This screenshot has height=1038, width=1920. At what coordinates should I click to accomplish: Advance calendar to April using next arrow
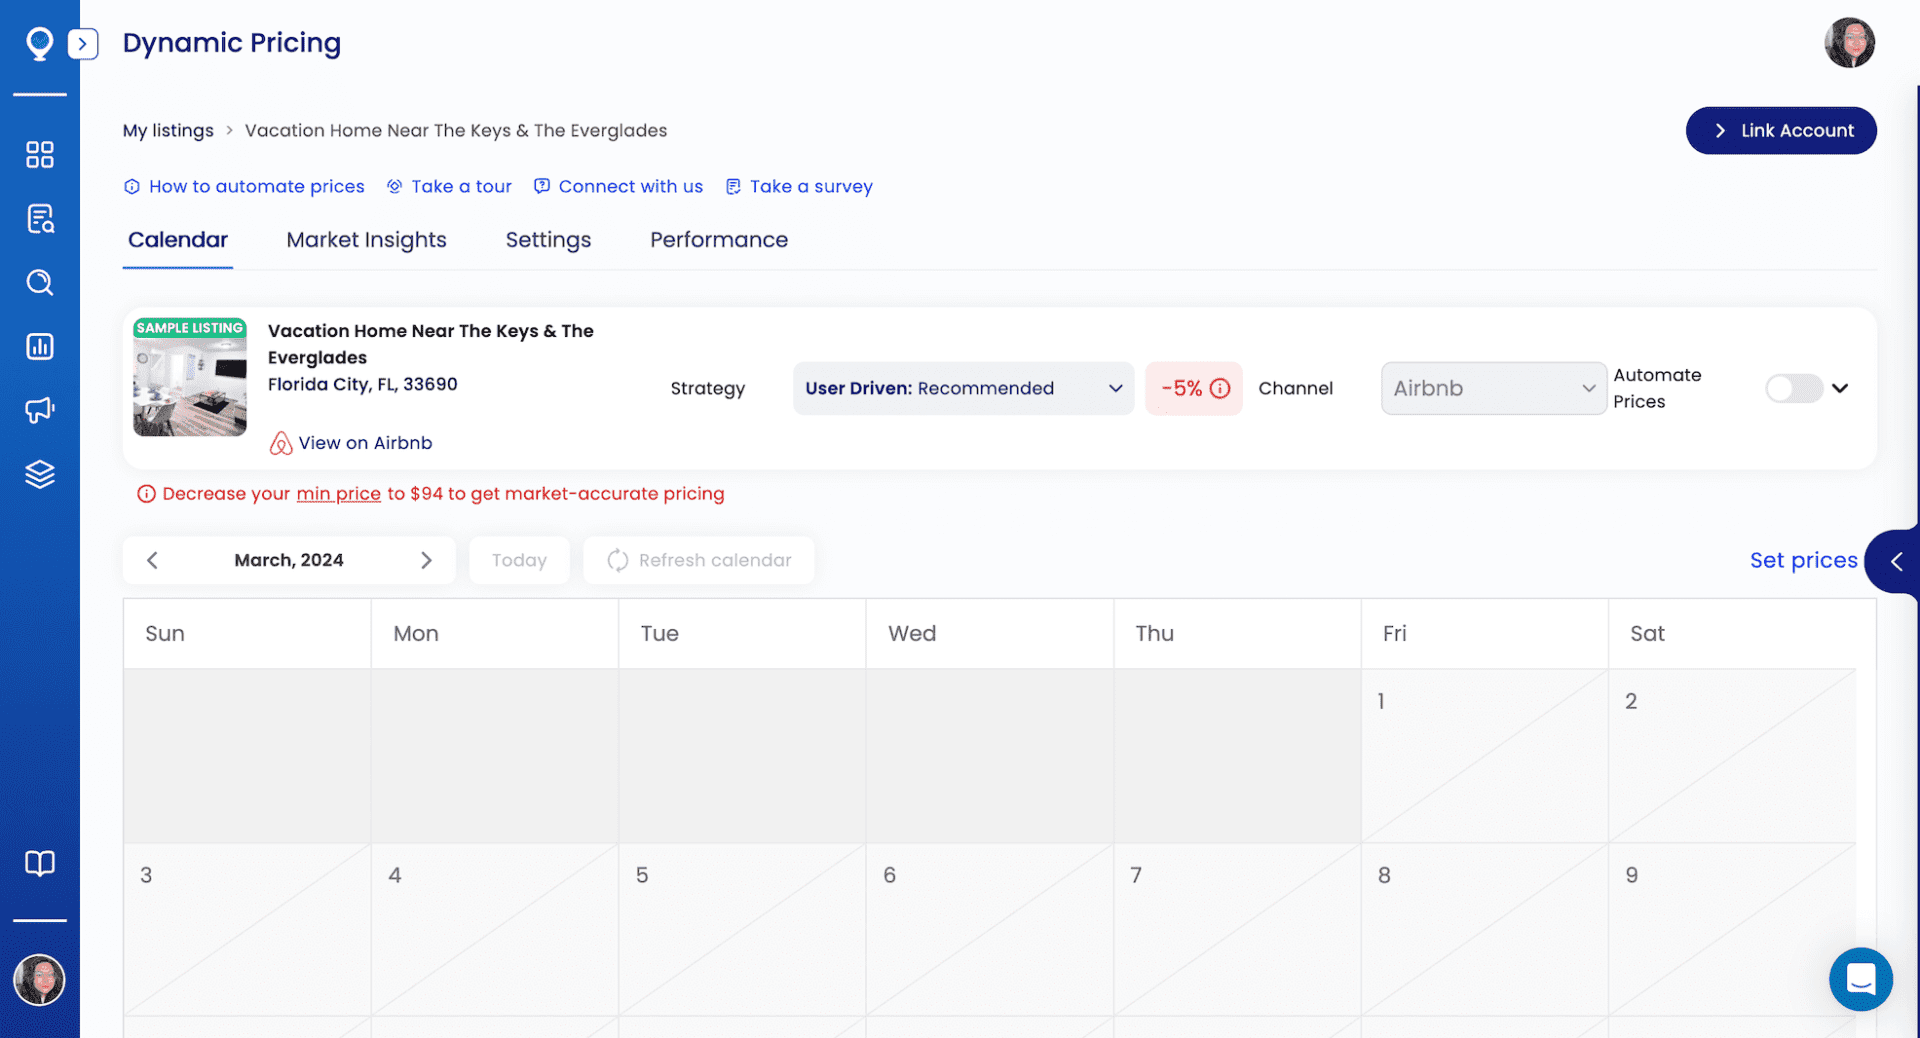(427, 560)
